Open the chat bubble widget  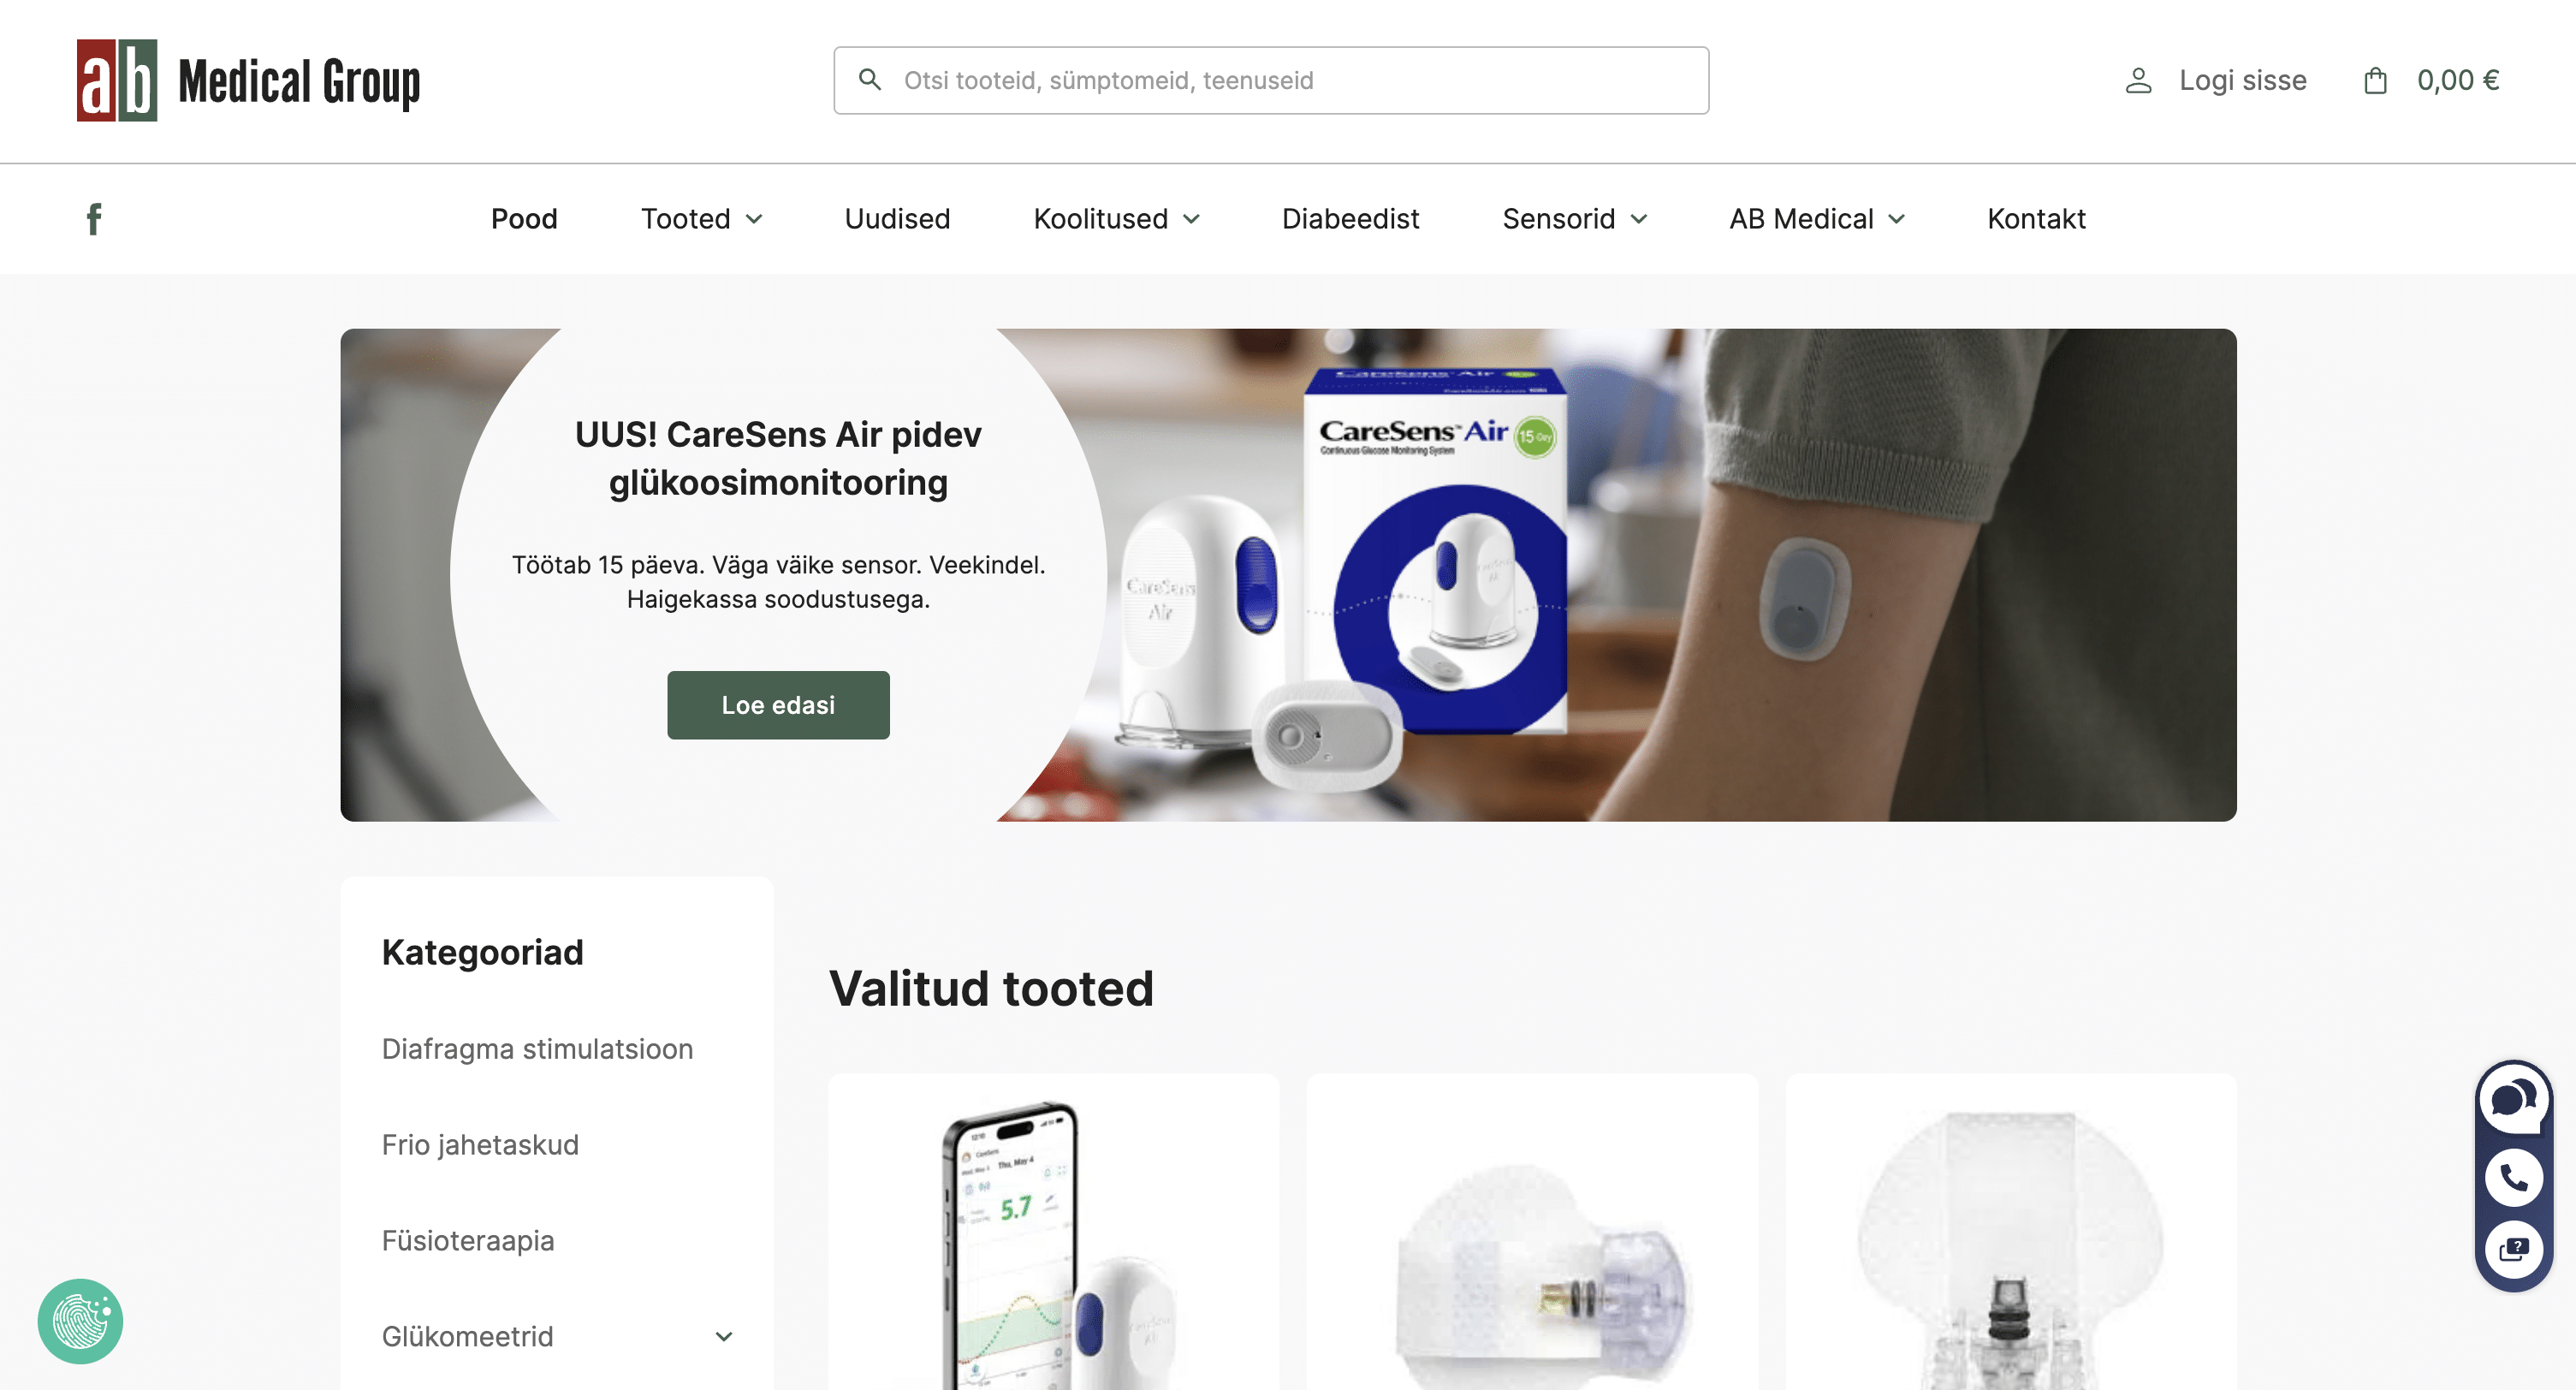[2513, 1100]
